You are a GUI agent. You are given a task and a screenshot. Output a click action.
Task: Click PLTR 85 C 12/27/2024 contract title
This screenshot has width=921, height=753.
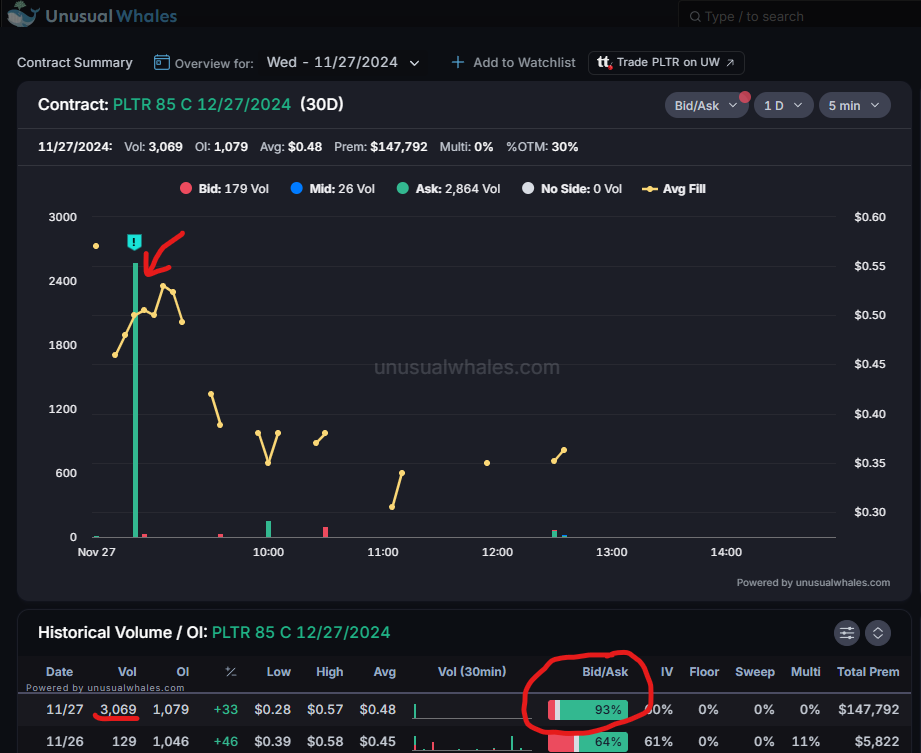tap(202, 105)
